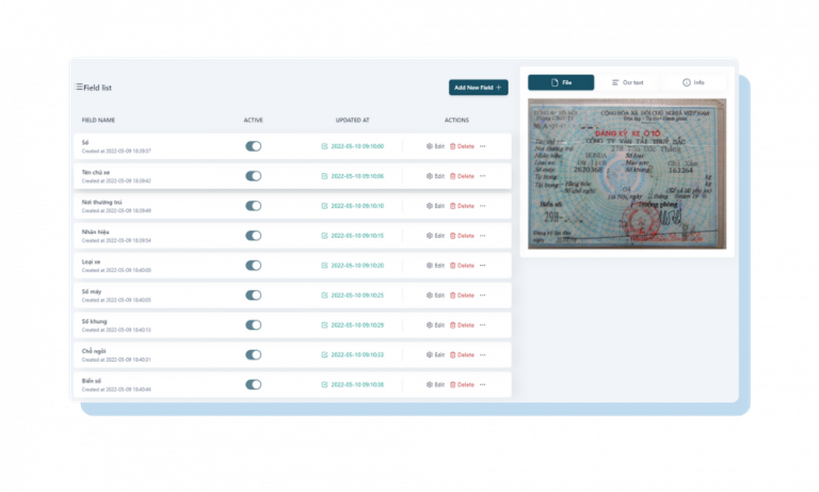819x492 pixels.
Task: Open more options for Số row
Action: [483, 146]
